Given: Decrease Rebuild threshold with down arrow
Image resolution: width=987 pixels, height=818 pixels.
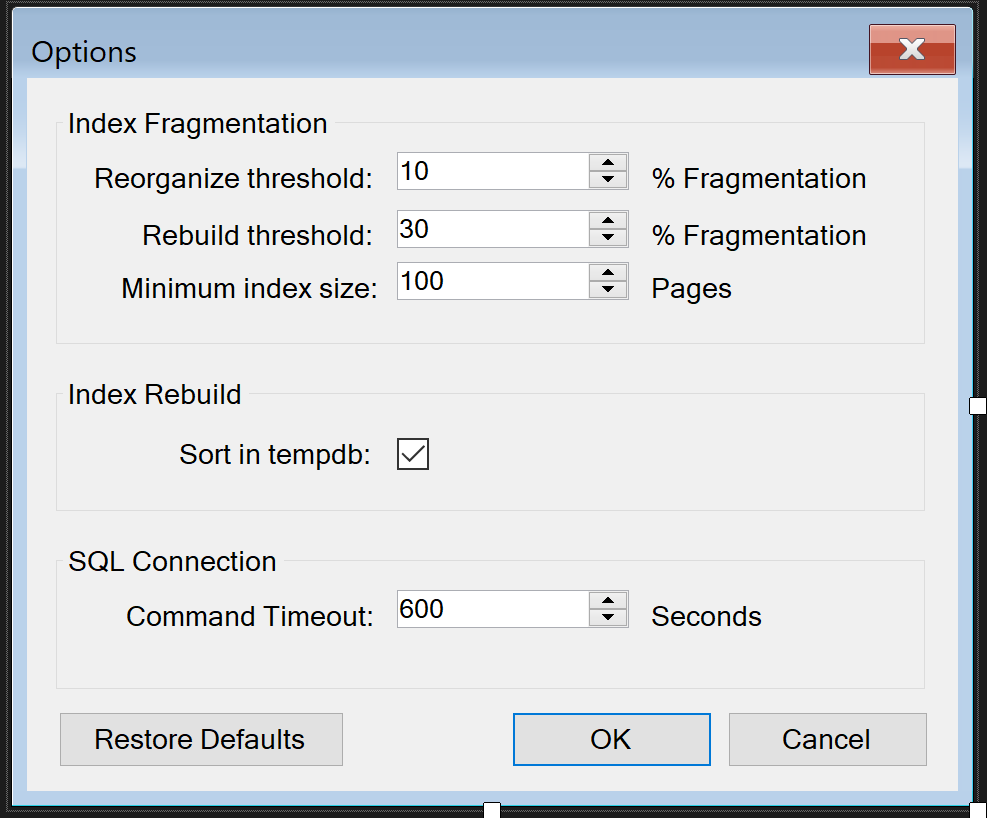Looking at the screenshot, I should tap(608, 237).
